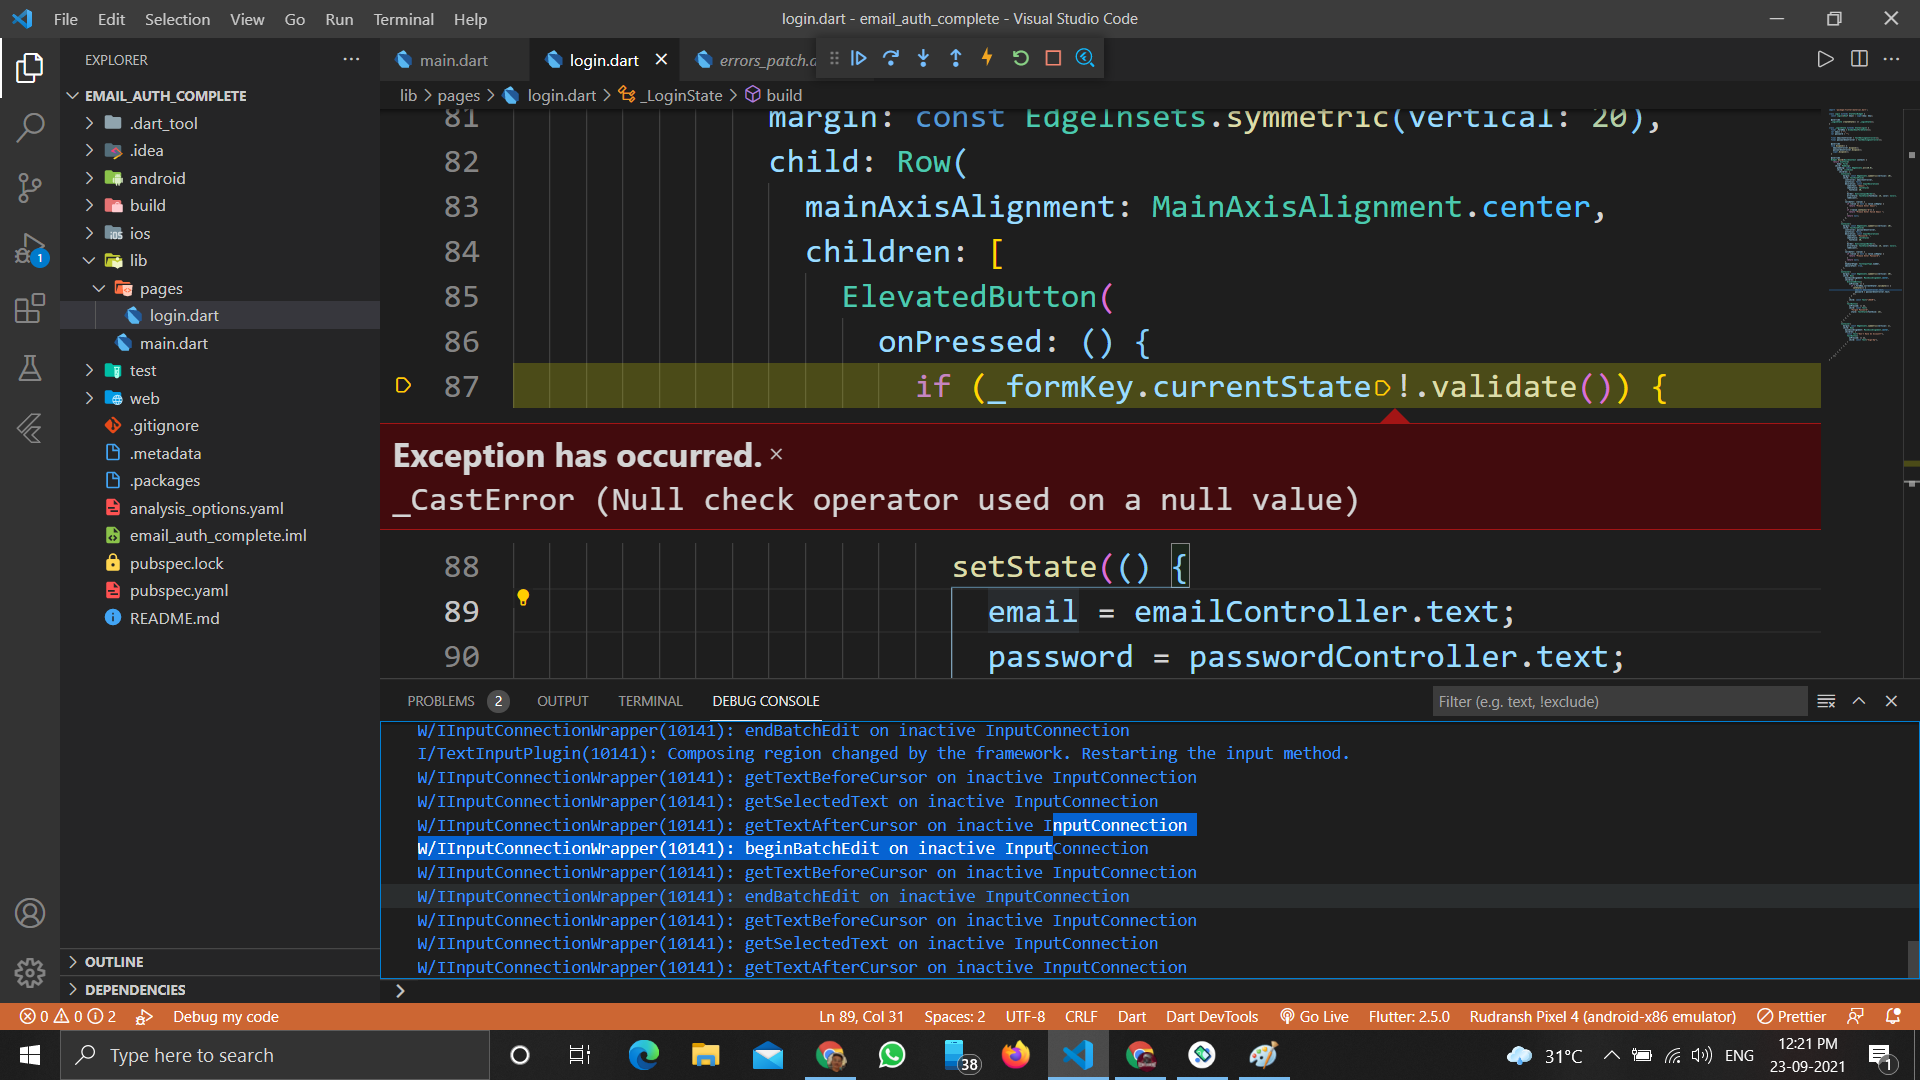This screenshot has width=1920, height=1080.
Task: Dismiss the exception message widget
Action: pyautogui.click(x=776, y=454)
